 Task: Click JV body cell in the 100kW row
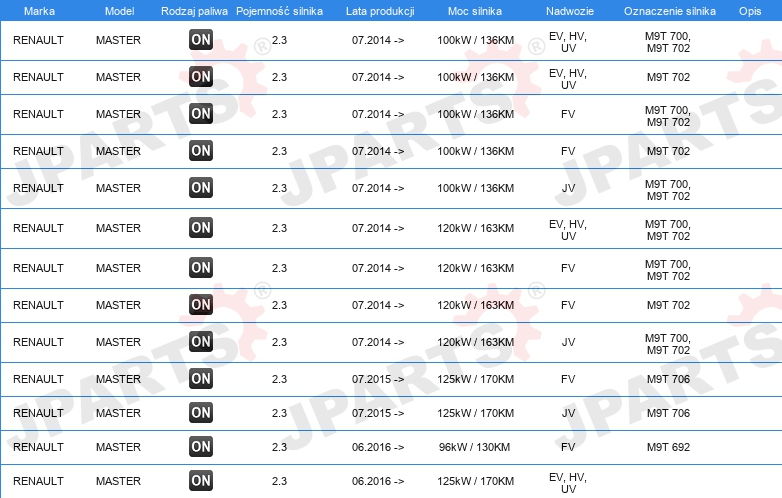(x=568, y=188)
